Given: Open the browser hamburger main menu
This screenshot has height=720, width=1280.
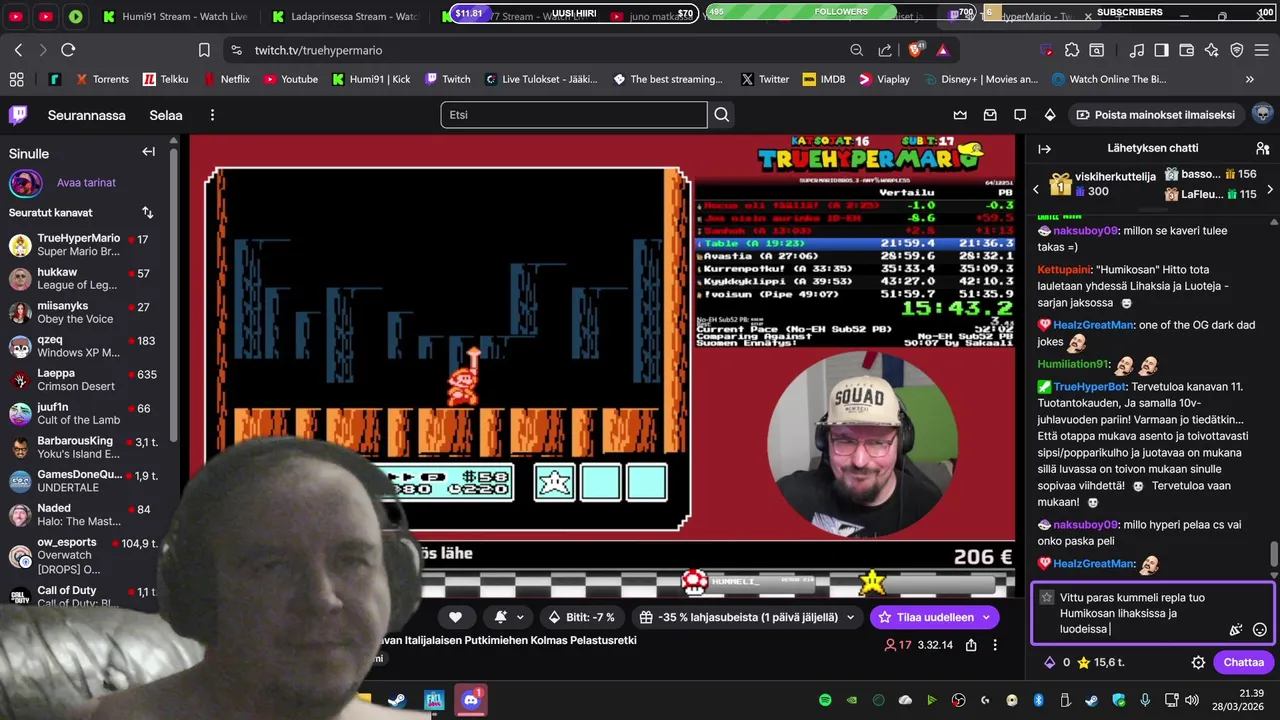Looking at the screenshot, I should pyautogui.click(x=1262, y=50).
